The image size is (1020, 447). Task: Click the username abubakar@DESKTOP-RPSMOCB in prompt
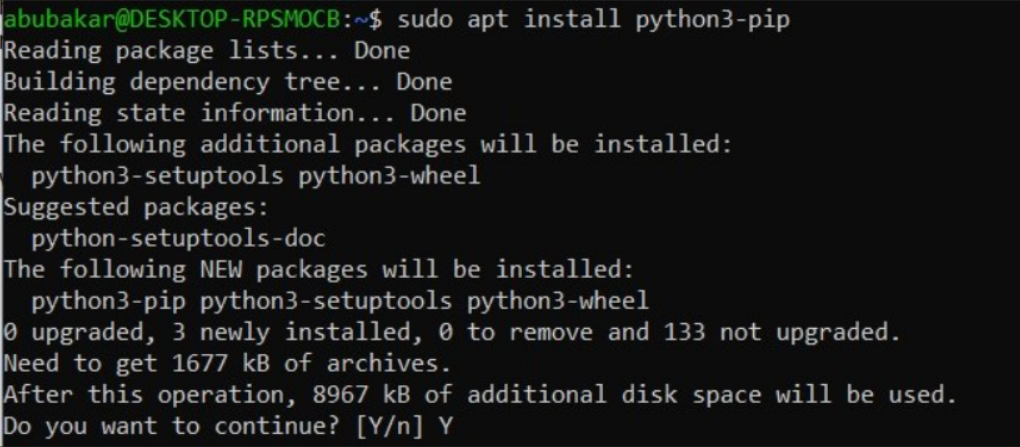point(172,20)
